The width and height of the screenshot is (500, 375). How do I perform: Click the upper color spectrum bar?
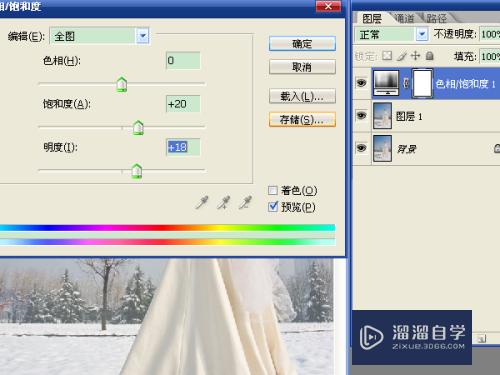[x=167, y=228]
